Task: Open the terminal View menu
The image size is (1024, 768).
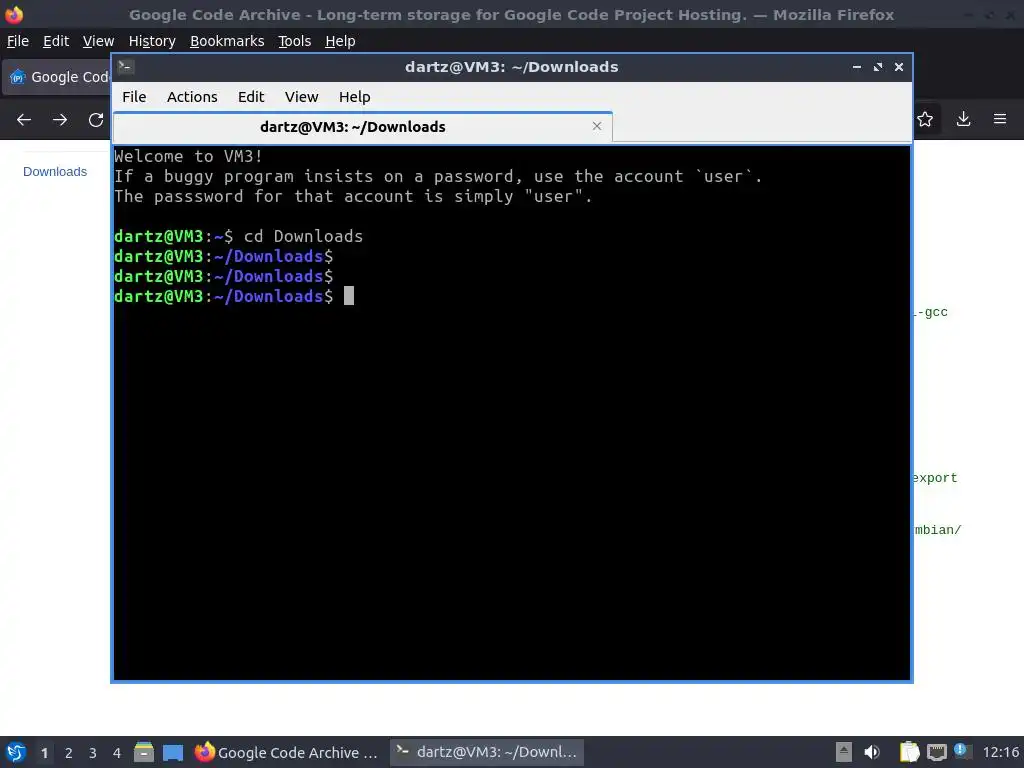Action: [301, 97]
